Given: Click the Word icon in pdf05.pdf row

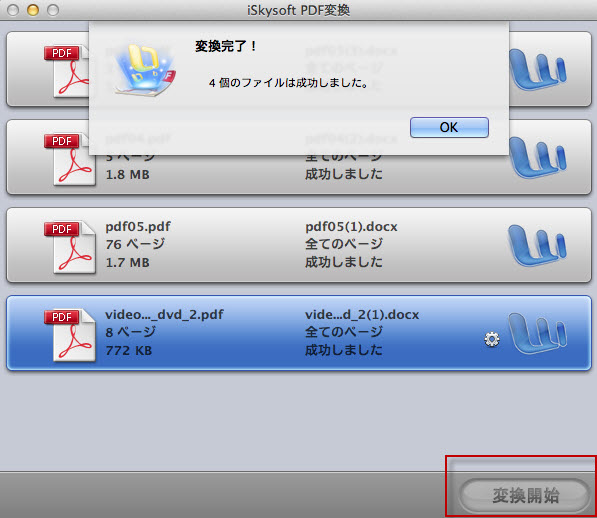Looking at the screenshot, I should click(537, 245).
